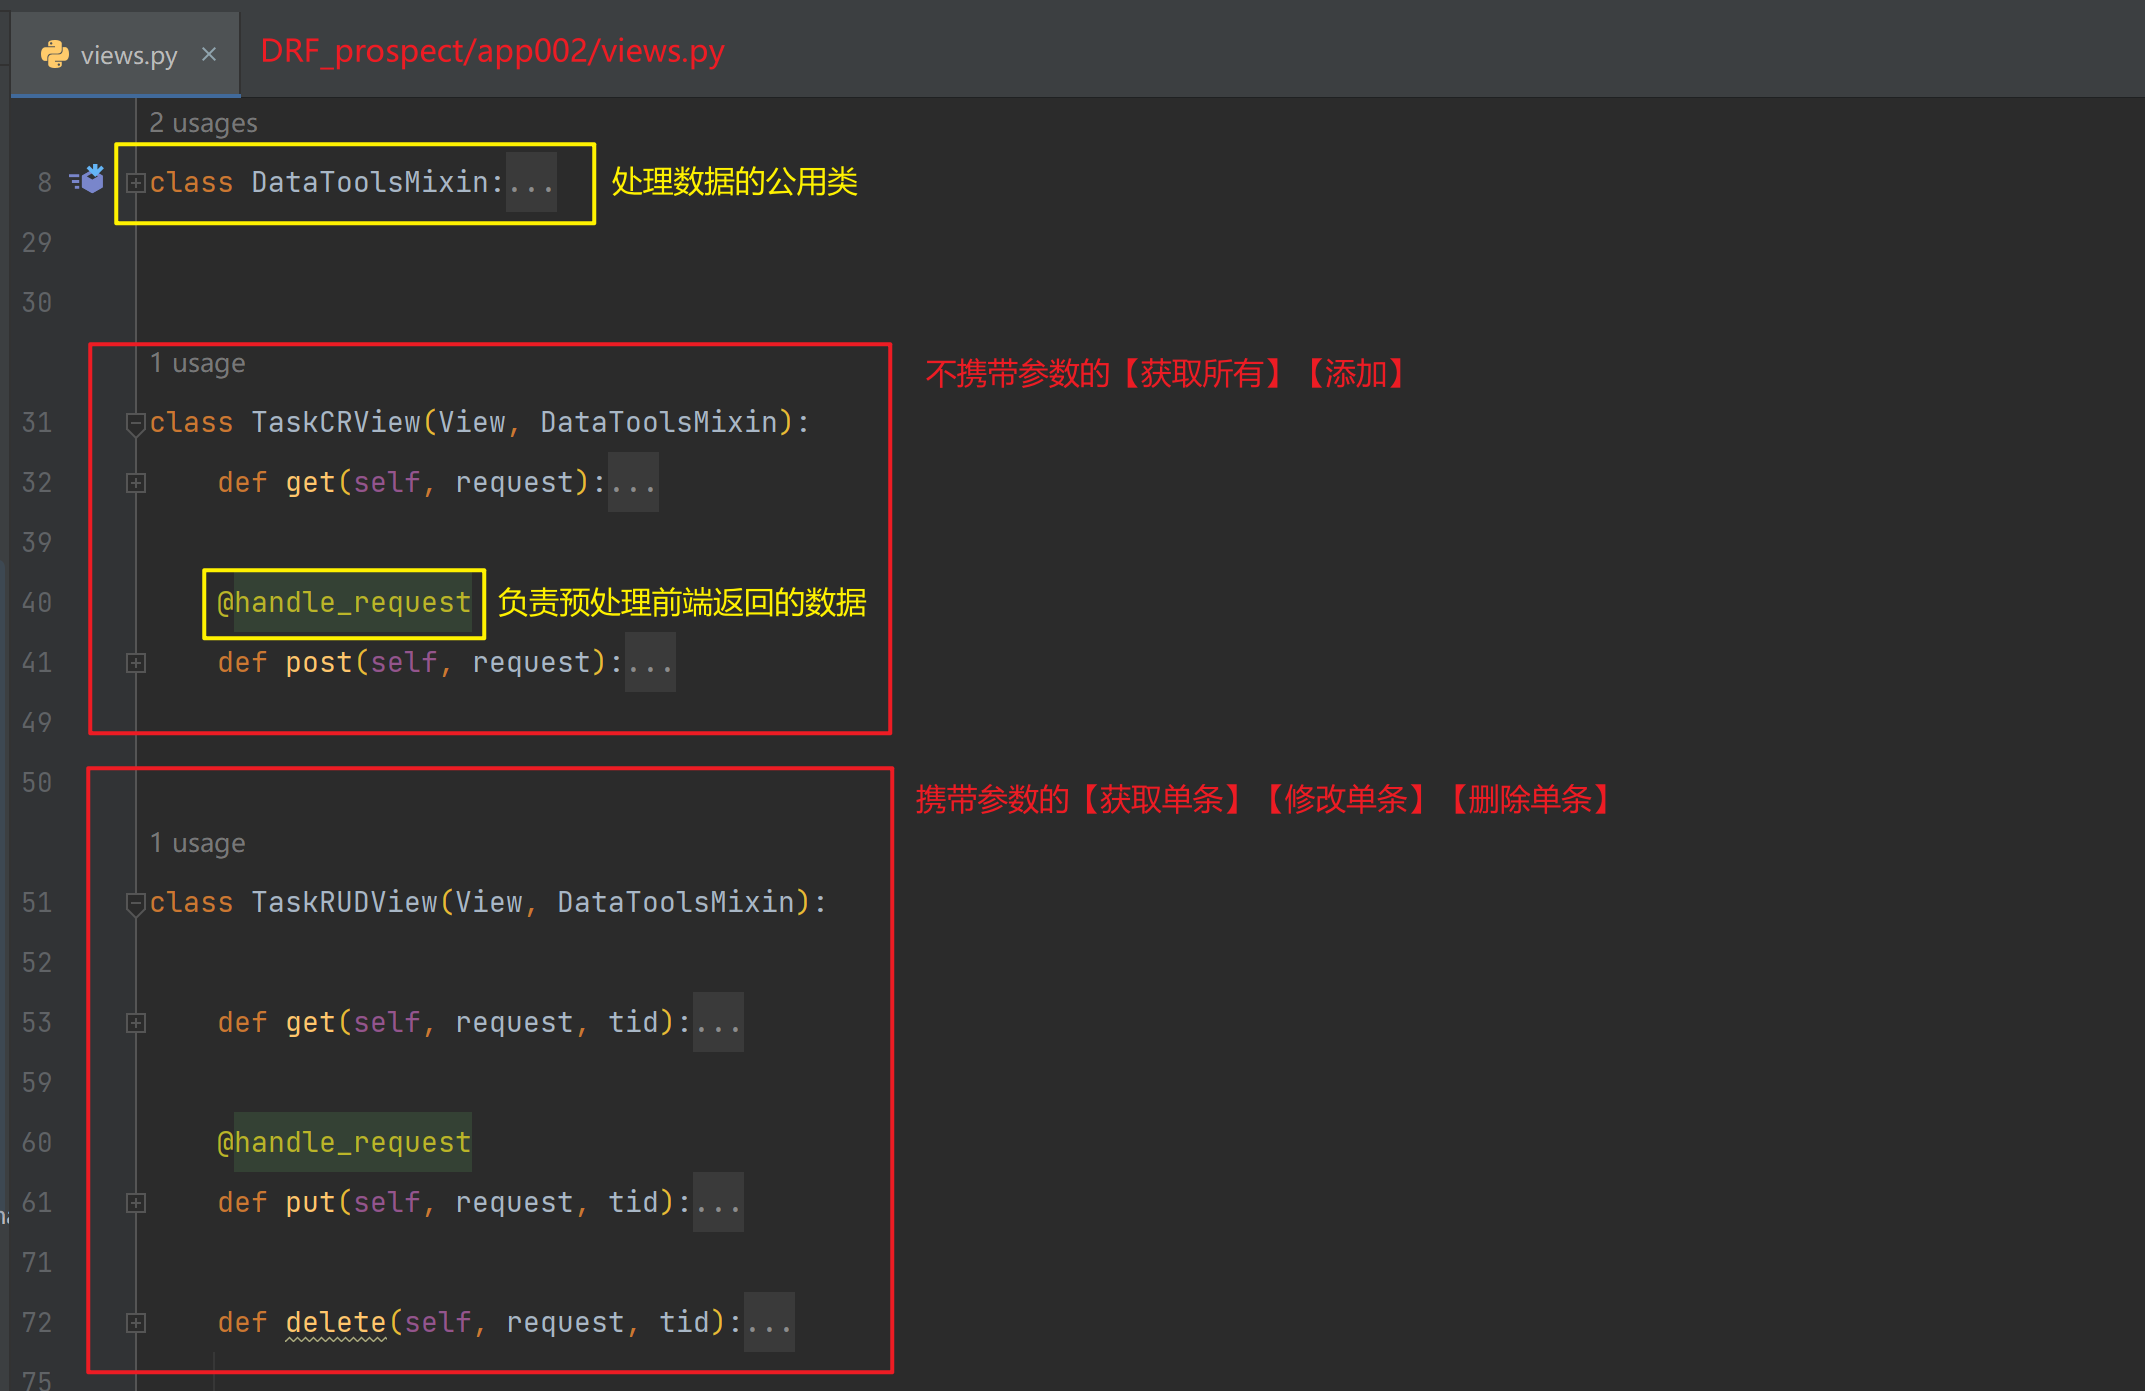Click the folded ellipsis after post(self, request):
This screenshot has width=2145, height=1391.
click(650, 662)
